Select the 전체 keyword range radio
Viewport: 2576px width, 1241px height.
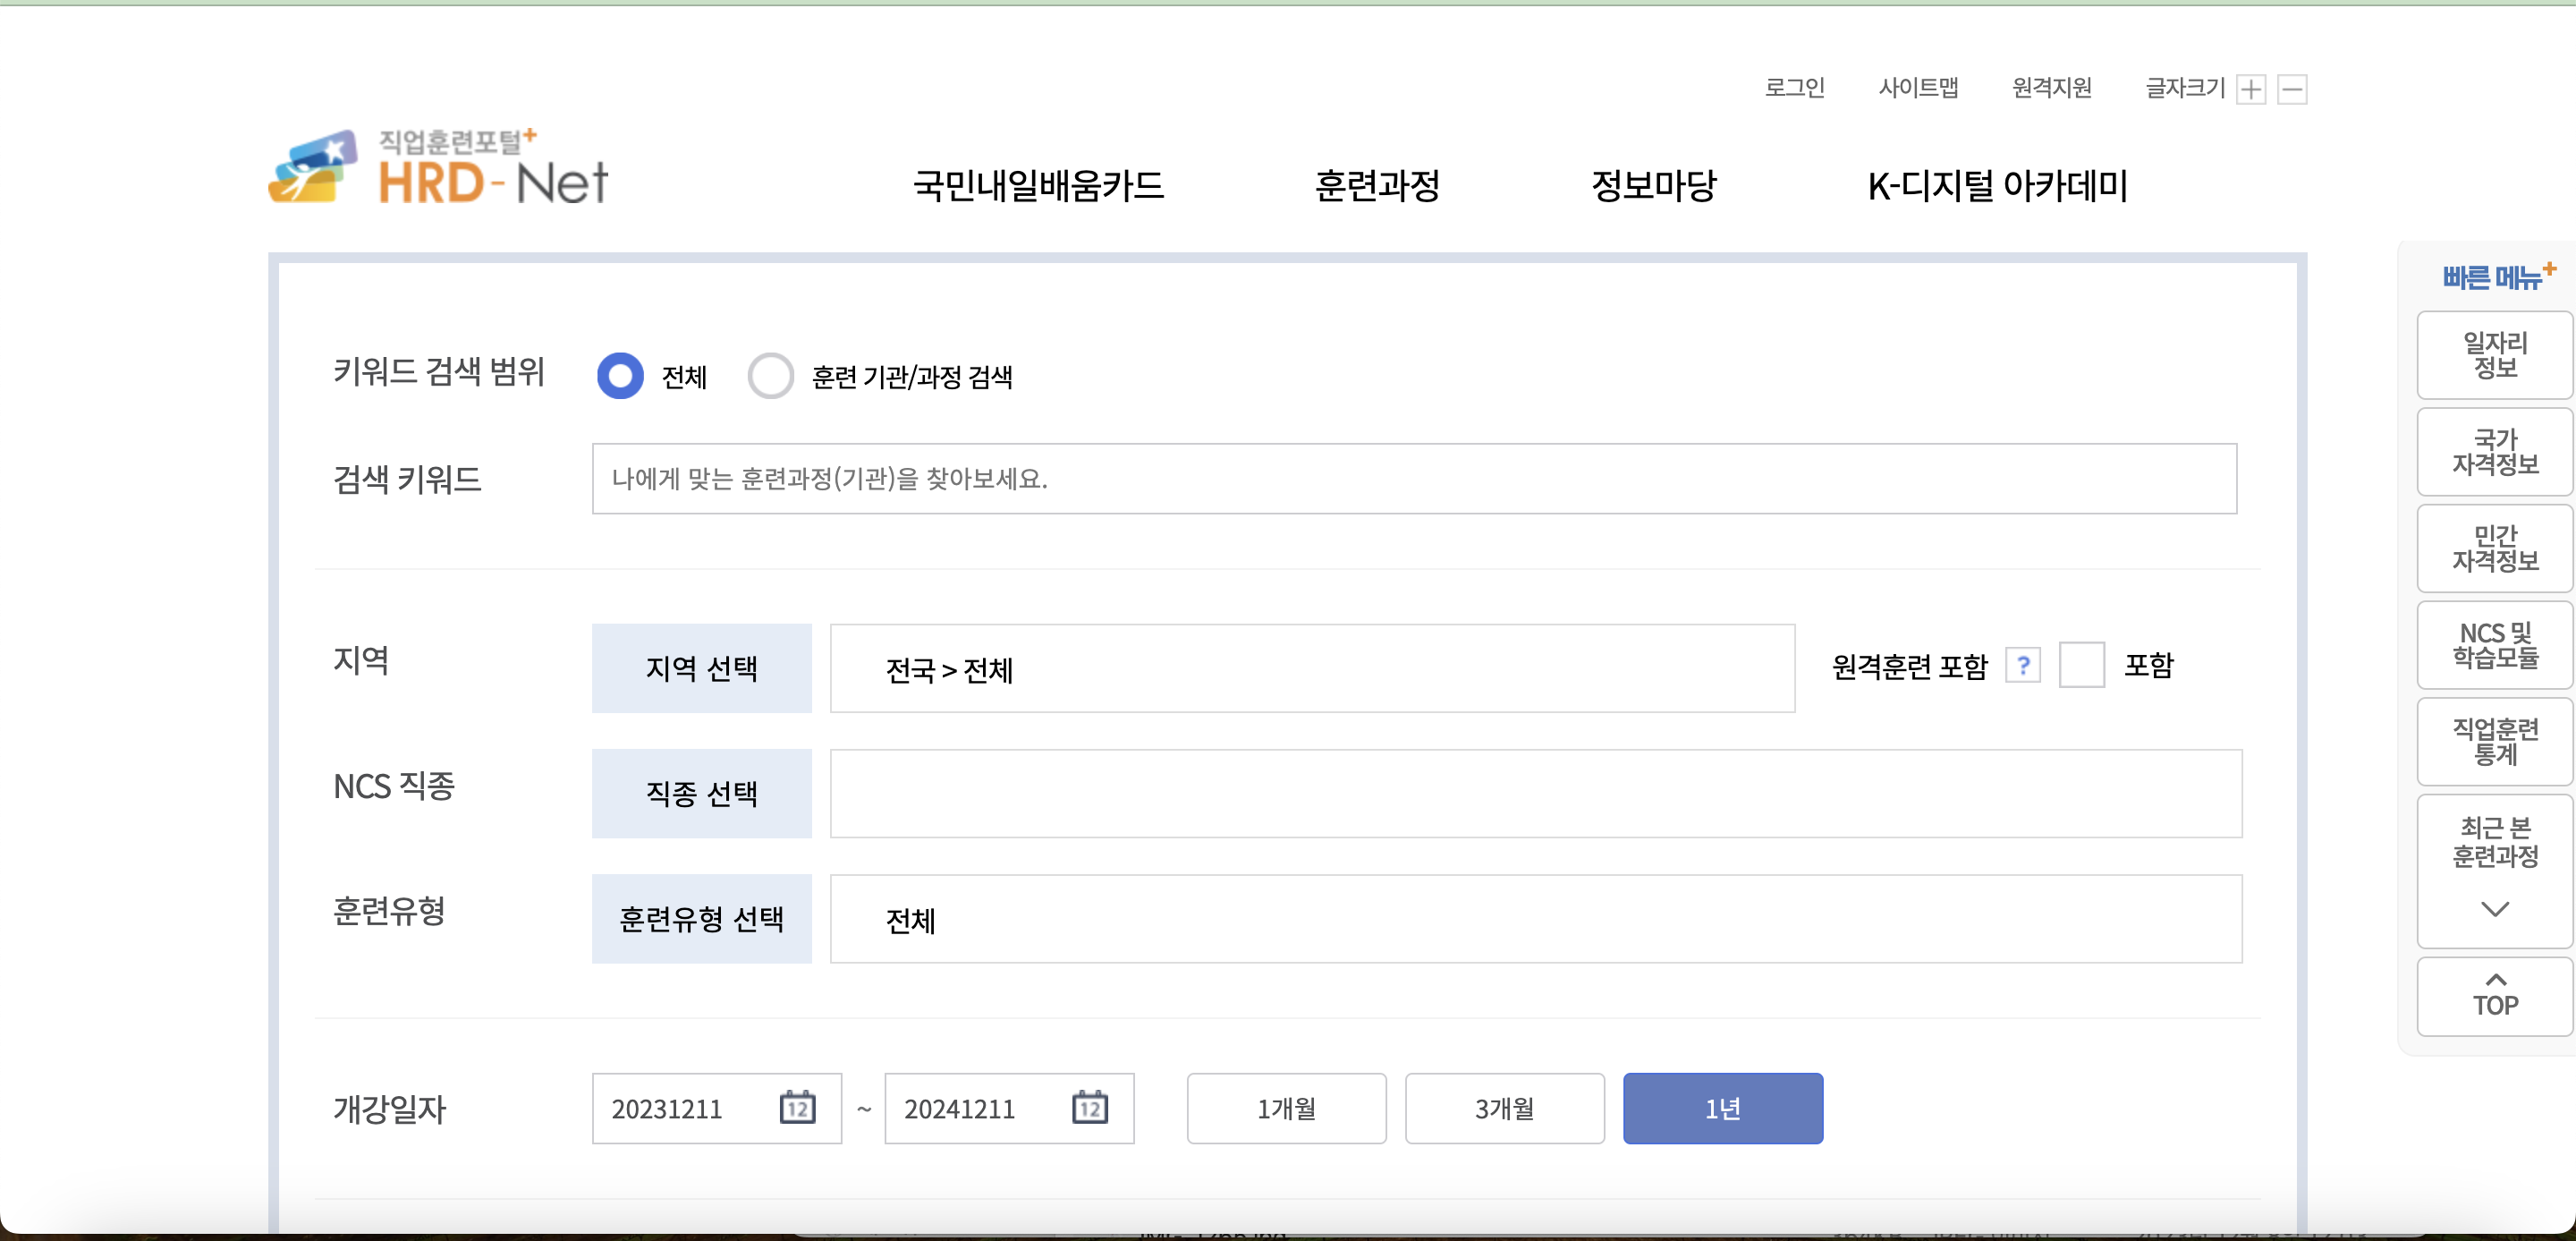[620, 376]
